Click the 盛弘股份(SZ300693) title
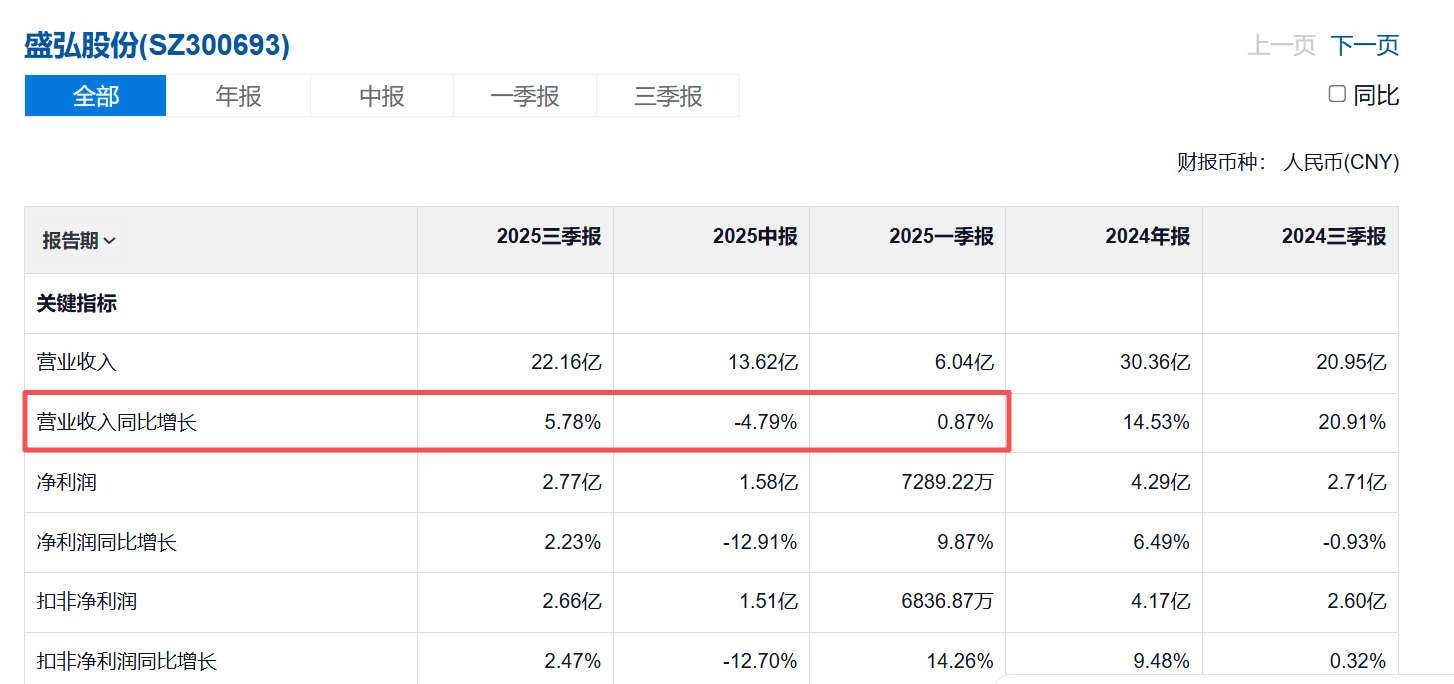 [157, 45]
